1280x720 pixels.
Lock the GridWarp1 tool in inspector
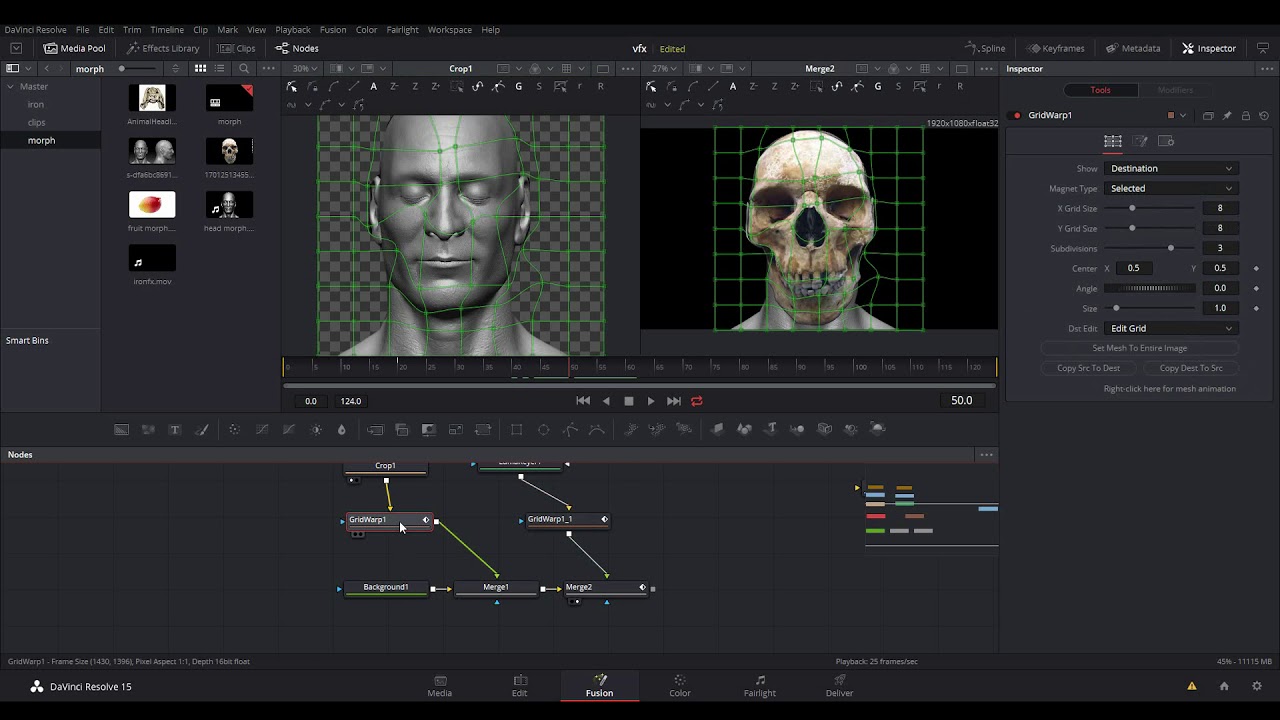coord(1245,115)
